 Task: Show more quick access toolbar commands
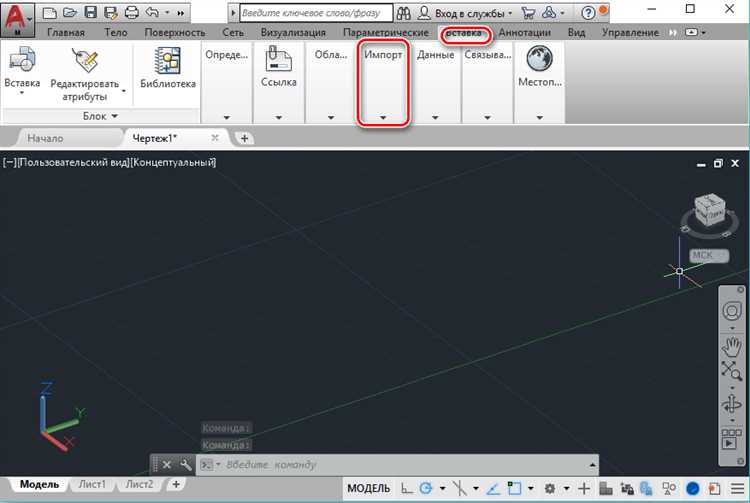click(180, 13)
